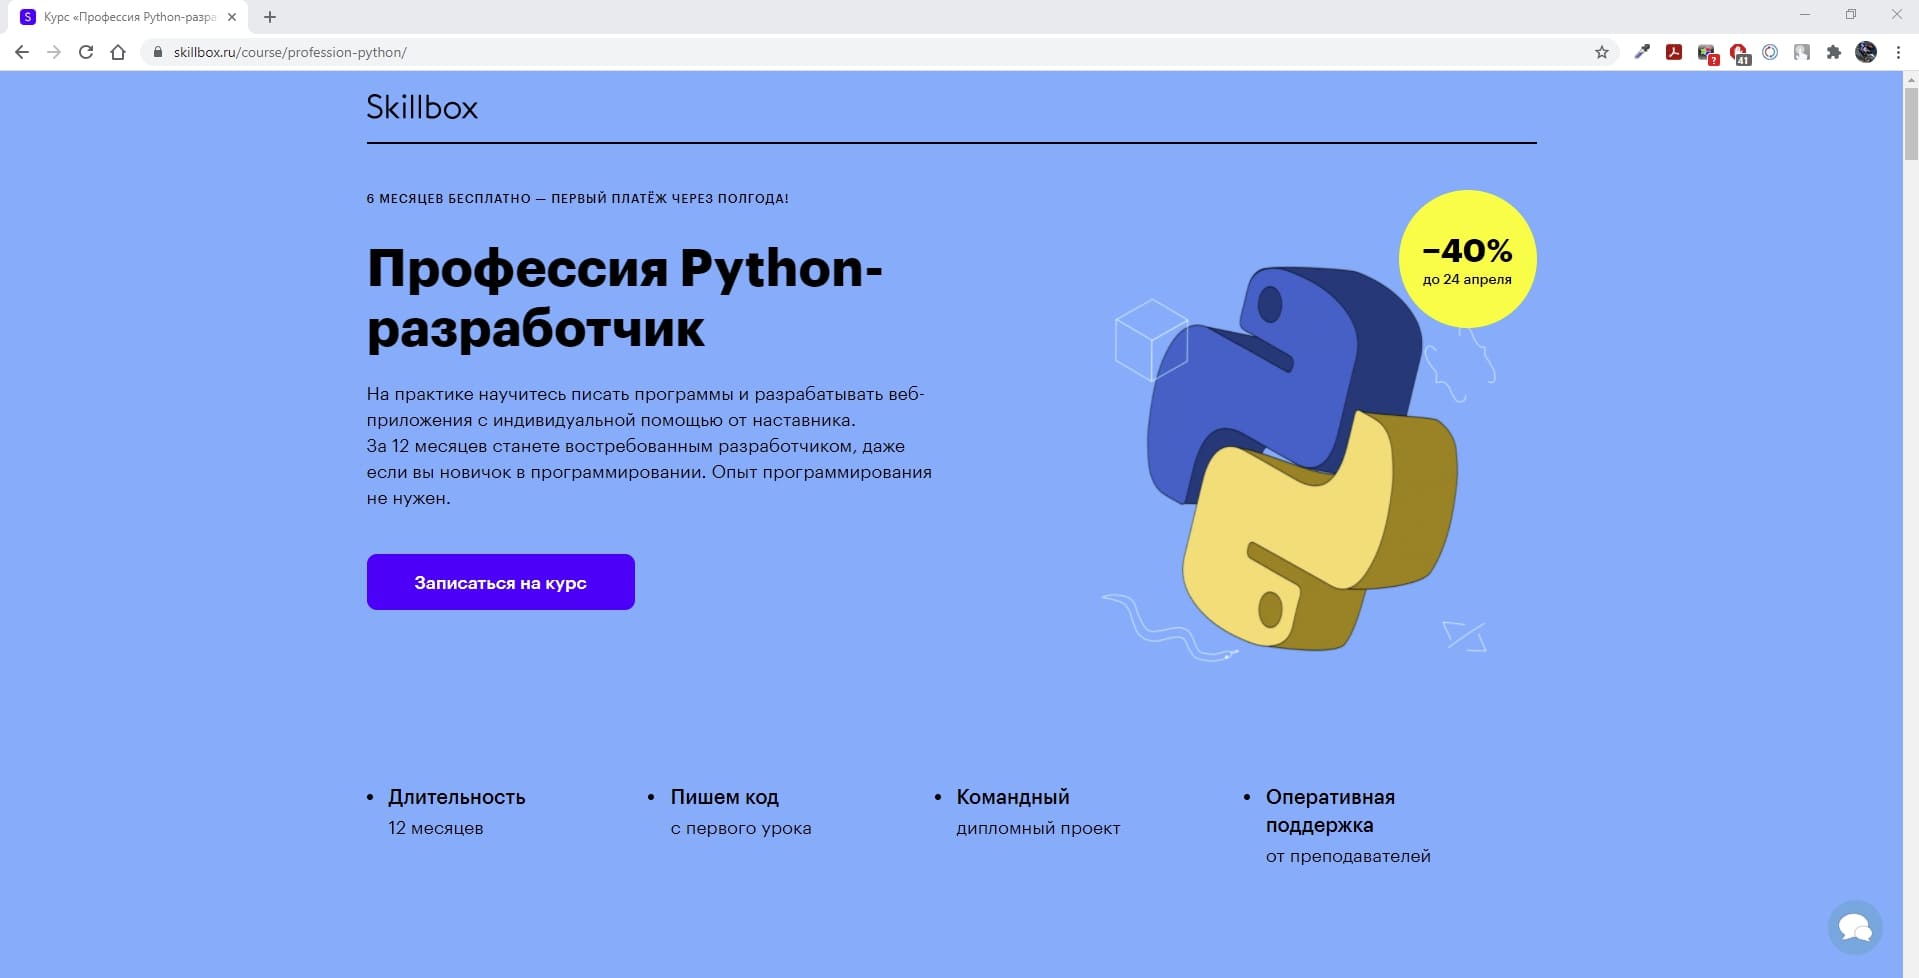Open the browser home page
This screenshot has height=978, width=1919.
118,52
